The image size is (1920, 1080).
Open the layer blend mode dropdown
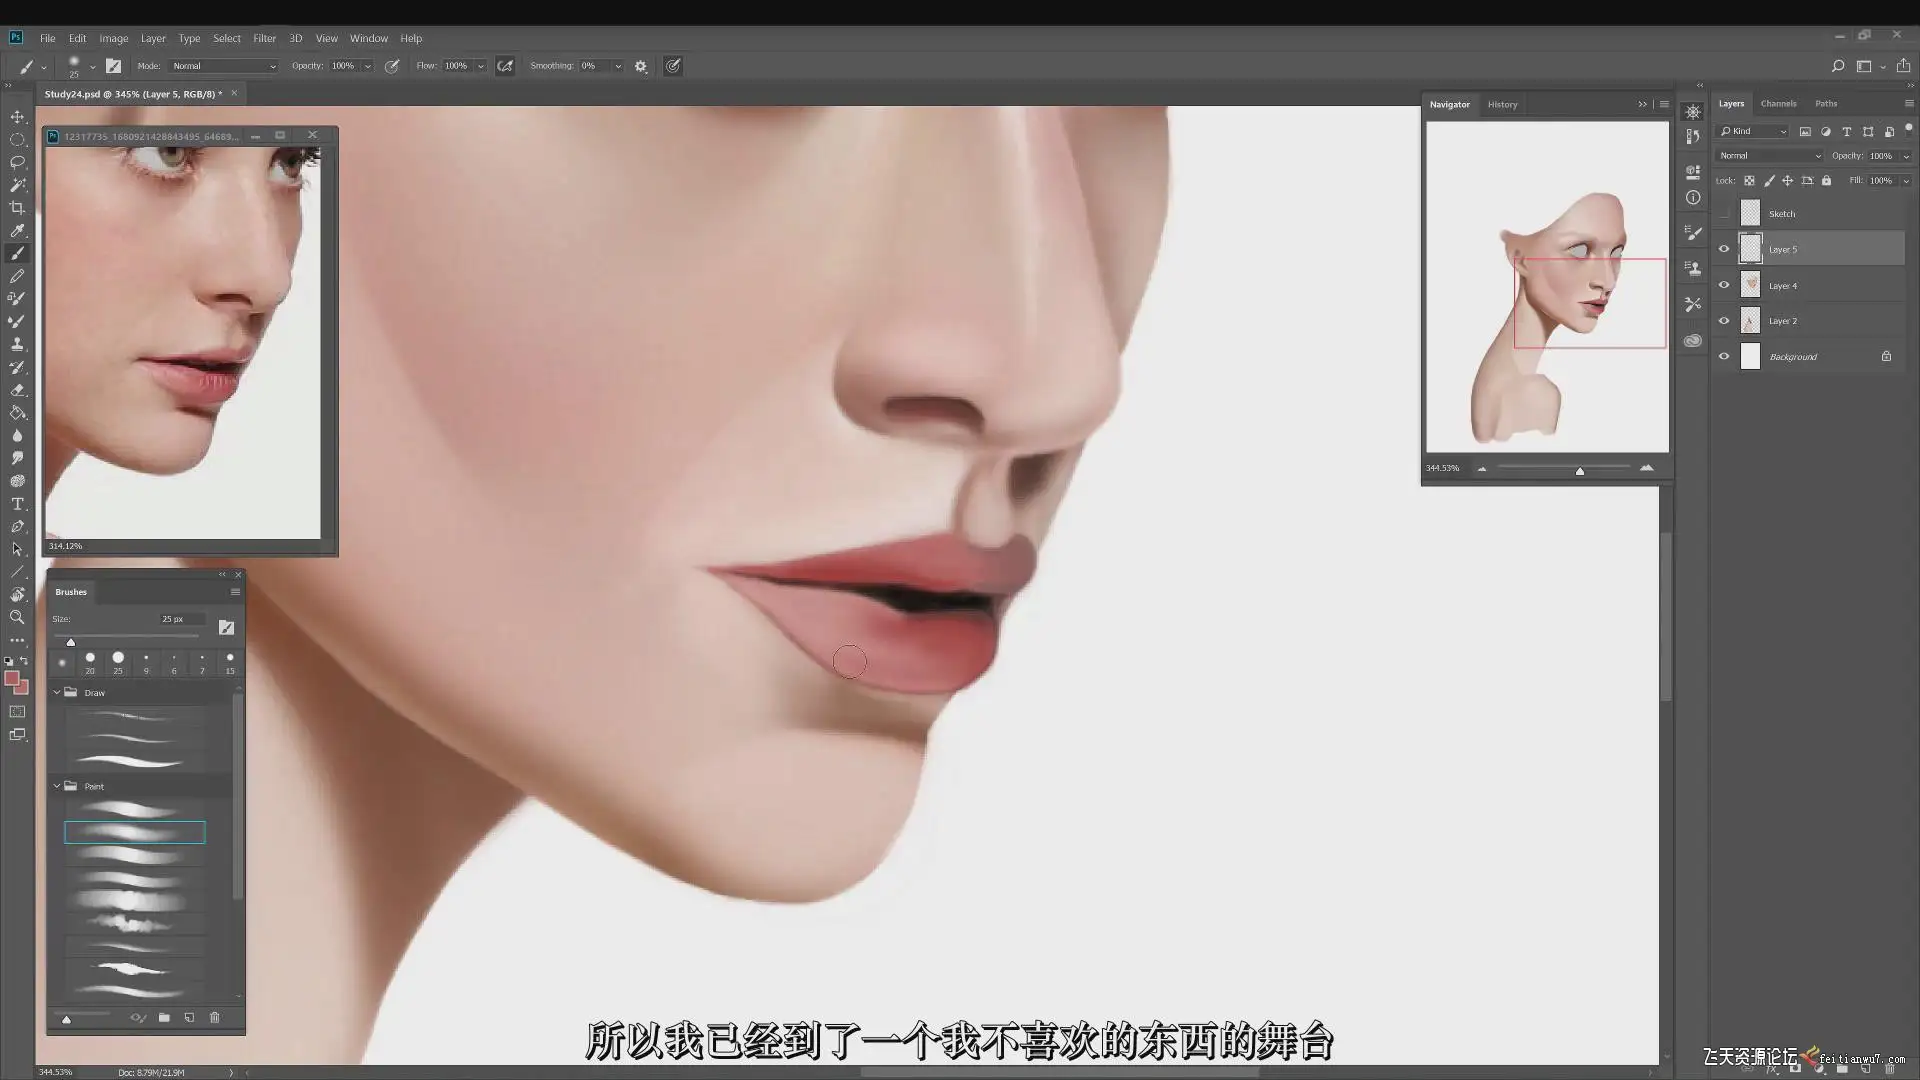coord(1769,156)
